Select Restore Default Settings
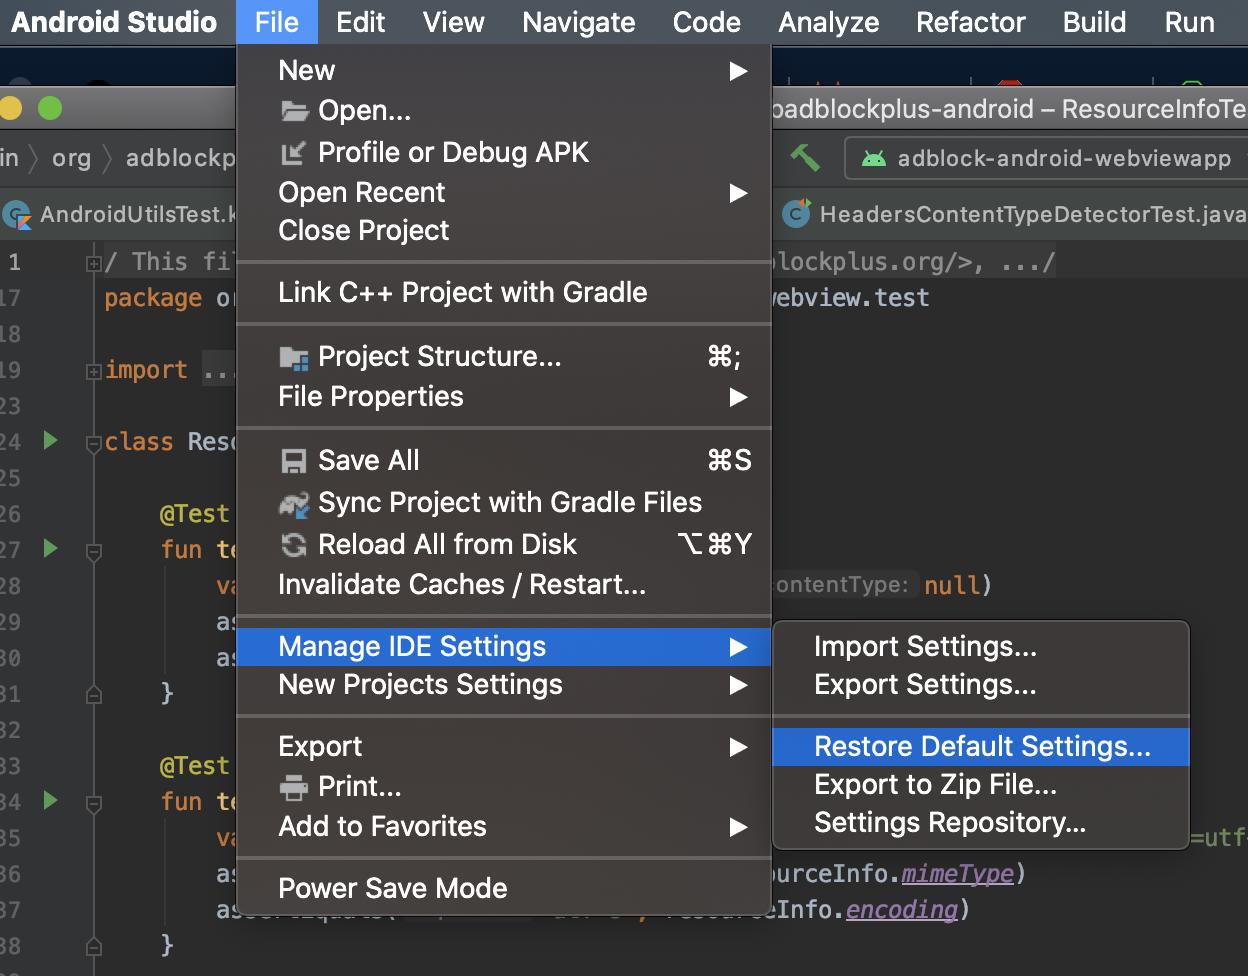Image resolution: width=1248 pixels, height=976 pixels. click(x=982, y=747)
